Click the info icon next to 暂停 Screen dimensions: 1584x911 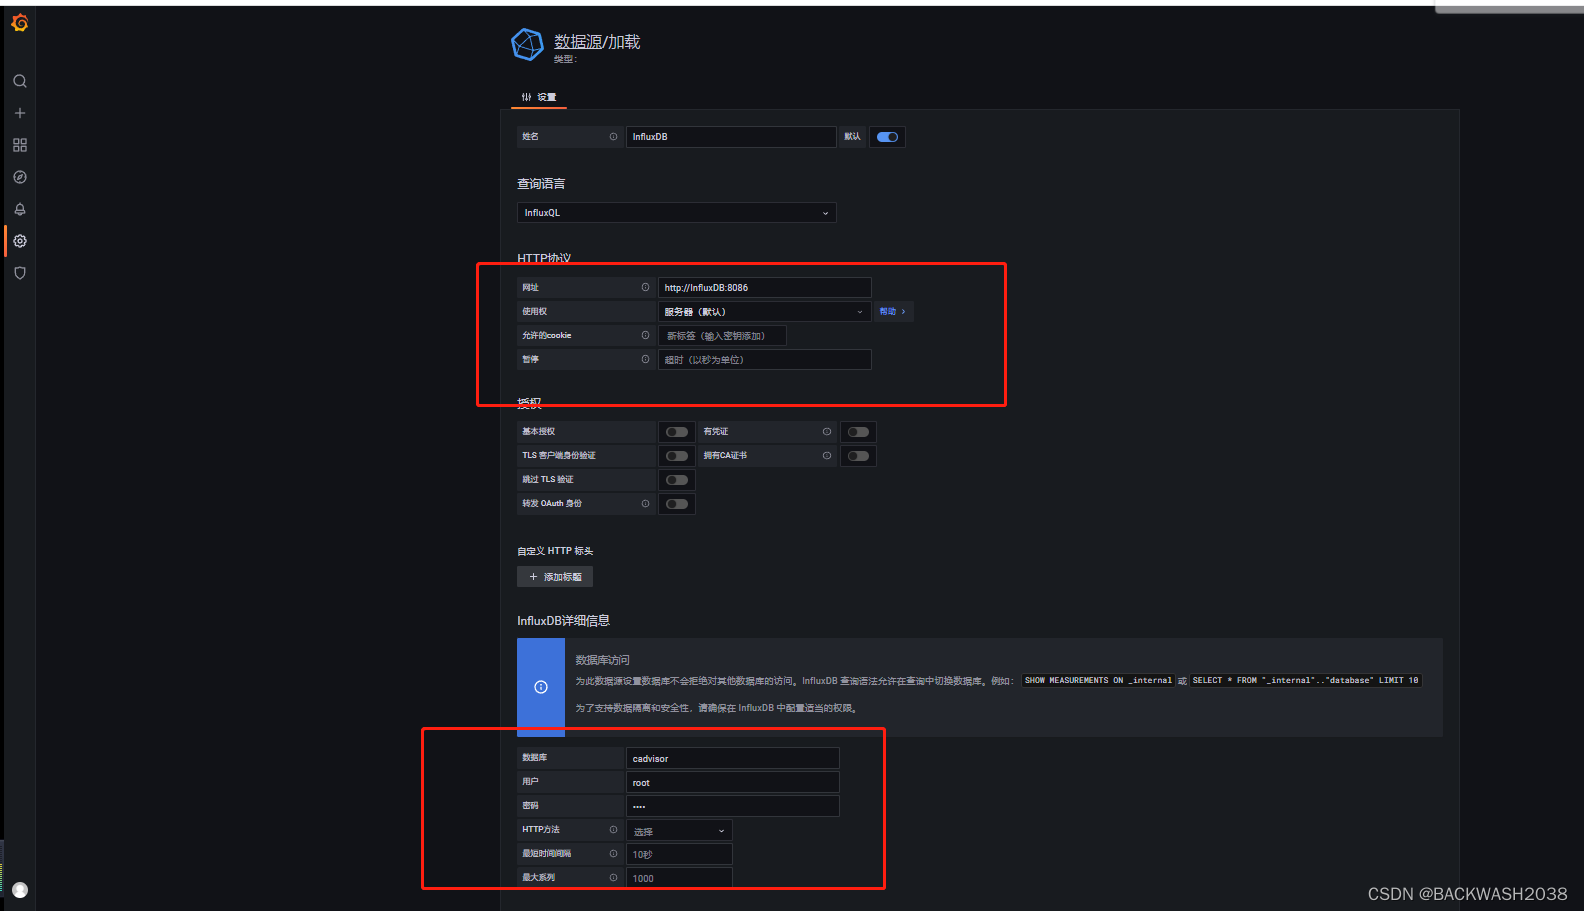pos(645,359)
